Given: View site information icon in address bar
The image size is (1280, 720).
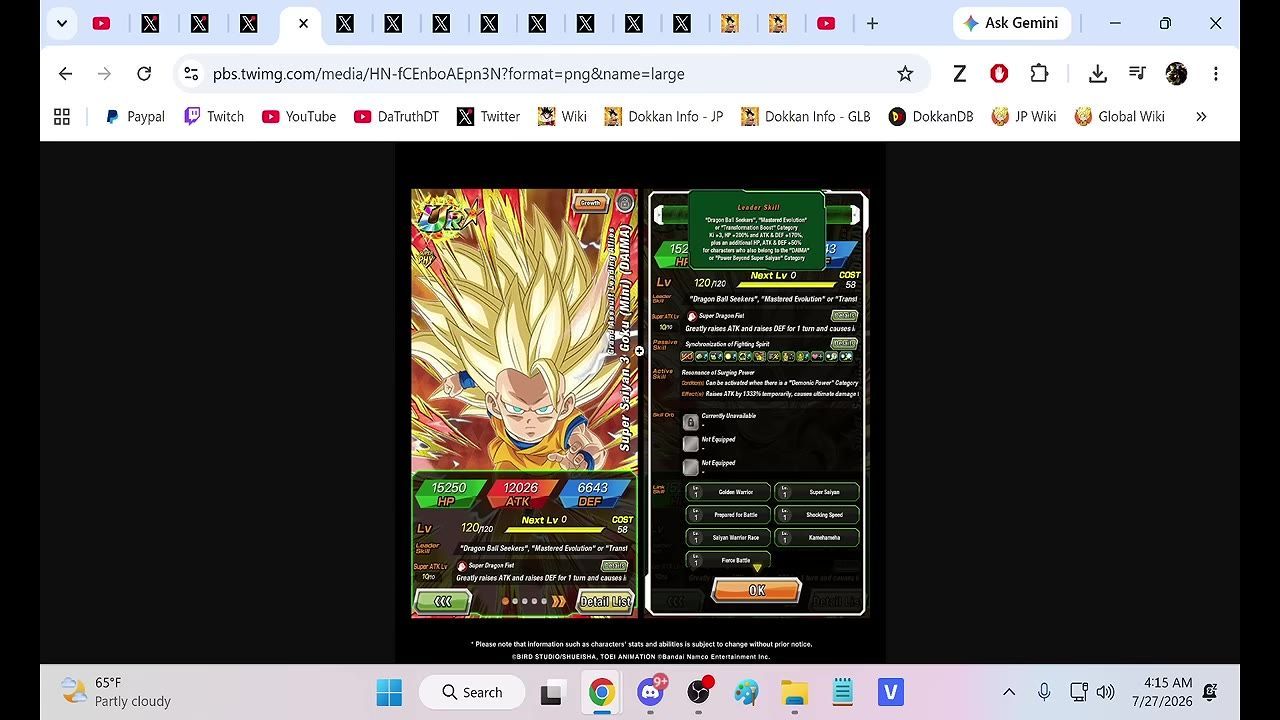Looking at the screenshot, I should click(x=191, y=74).
